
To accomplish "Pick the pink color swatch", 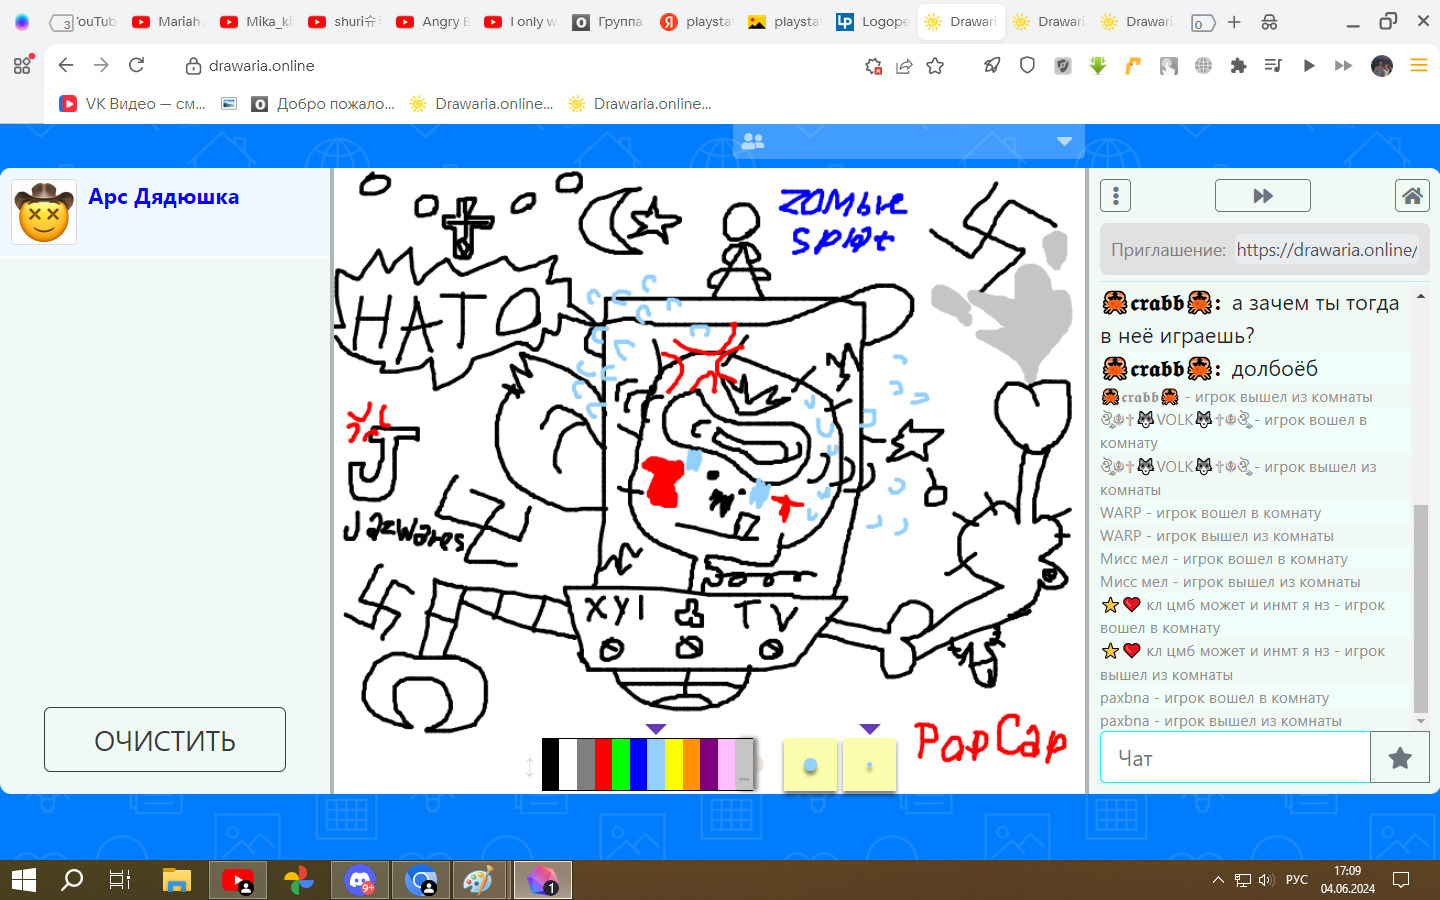I will pyautogui.click(x=726, y=764).
